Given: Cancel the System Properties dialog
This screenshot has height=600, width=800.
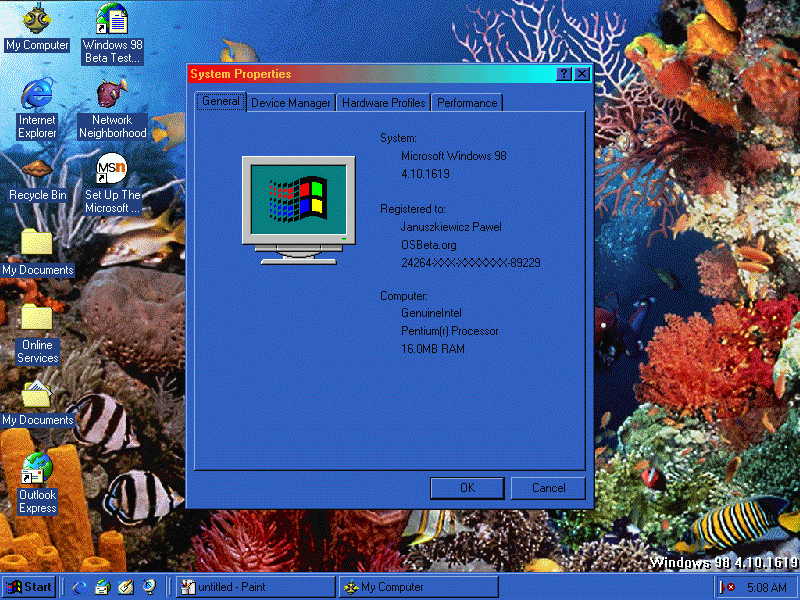Looking at the screenshot, I should click(x=548, y=488).
